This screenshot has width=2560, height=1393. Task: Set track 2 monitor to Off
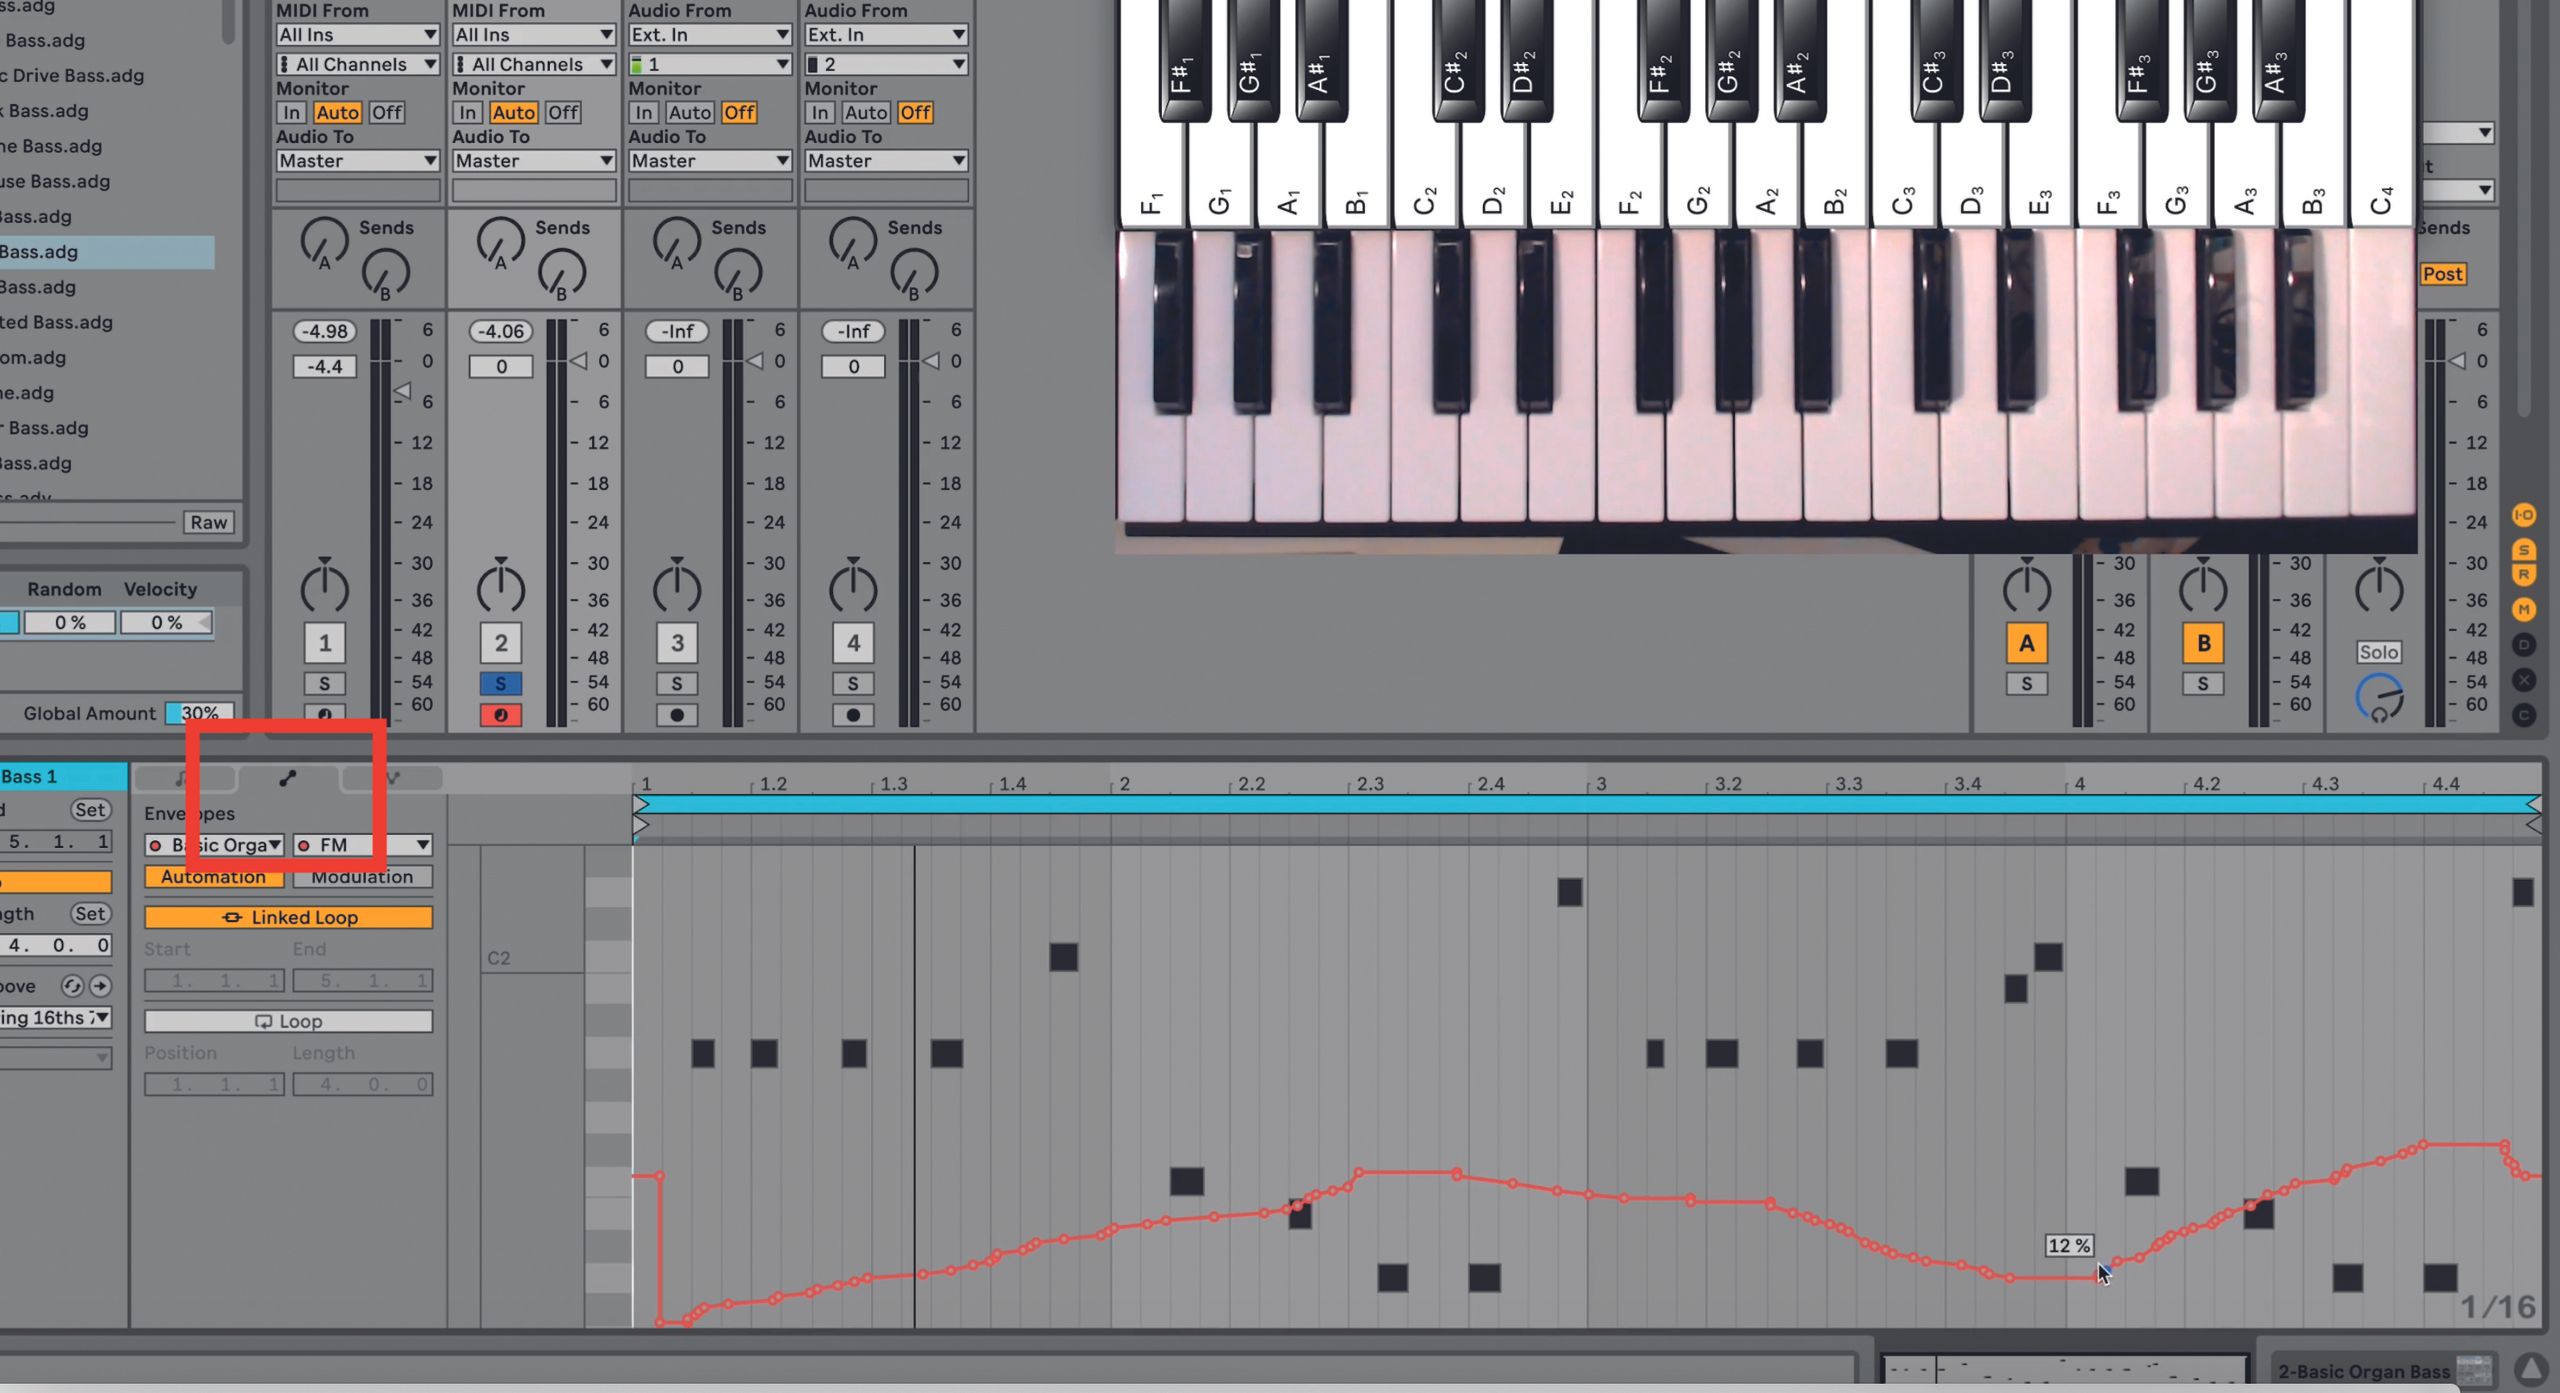563,113
